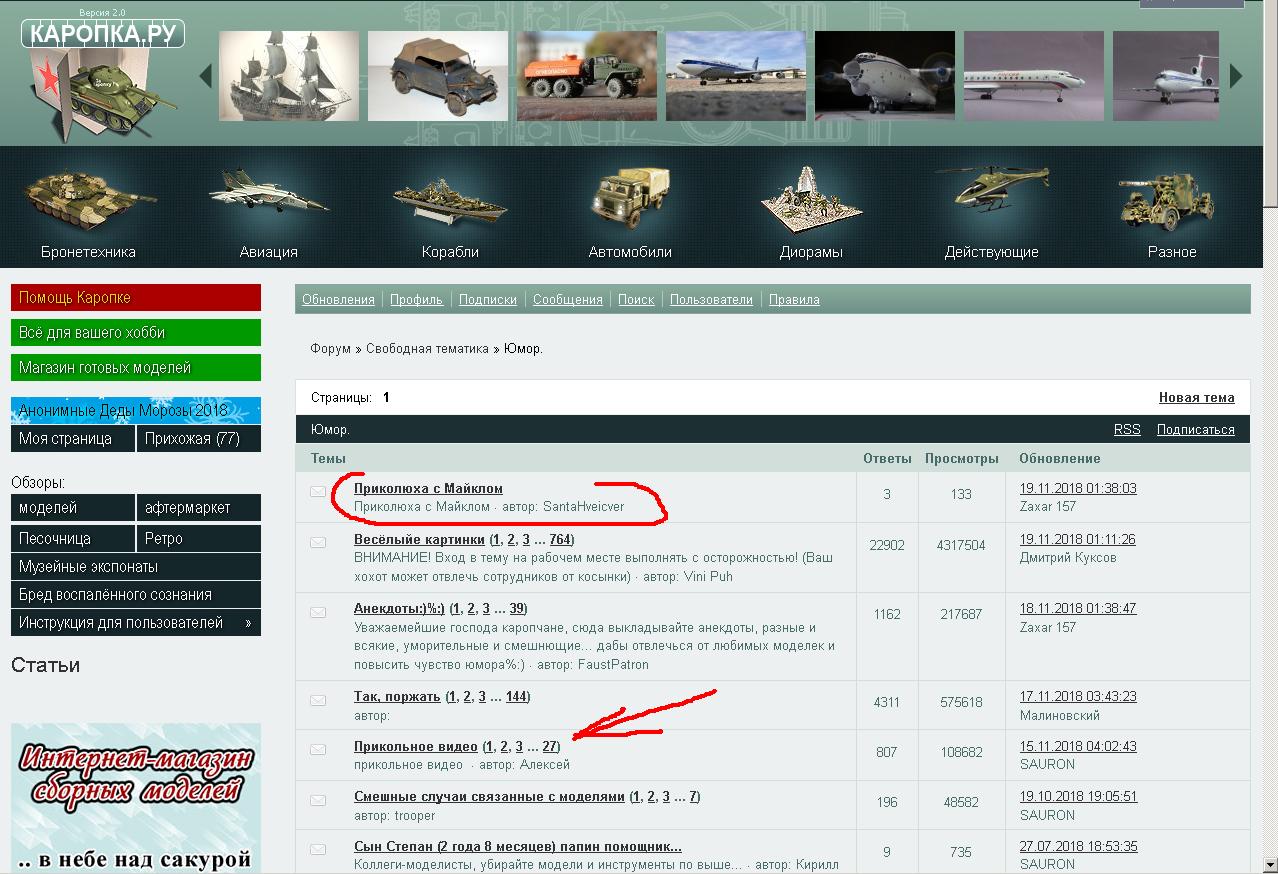This screenshot has width=1278, height=874.
Task: Click the Новая тема link
Action: 1196,397
